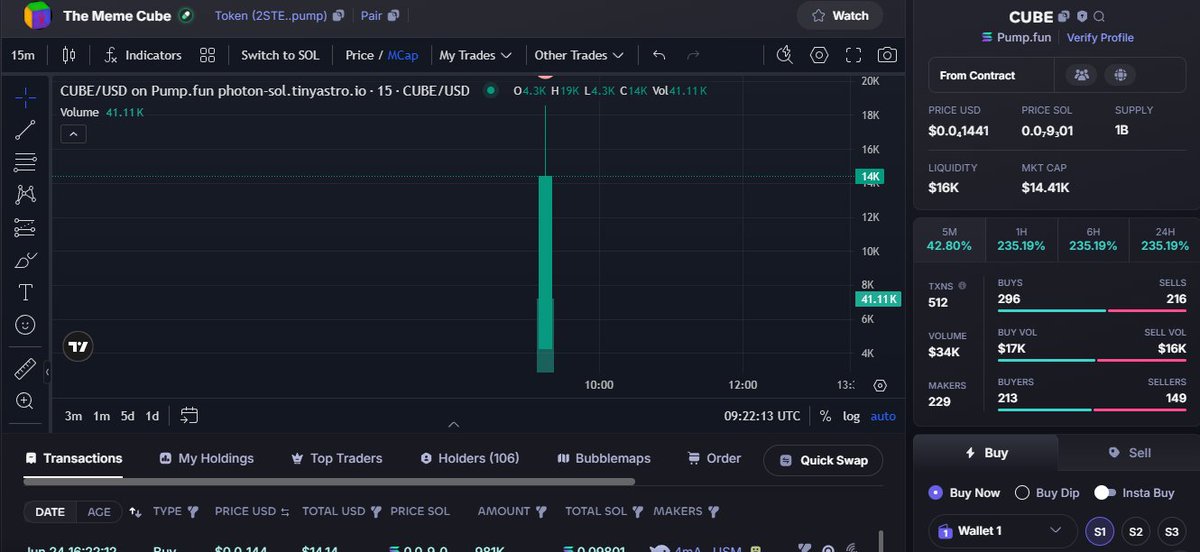Change candlestick chart style
The height and width of the screenshot is (552, 1200).
tap(69, 55)
